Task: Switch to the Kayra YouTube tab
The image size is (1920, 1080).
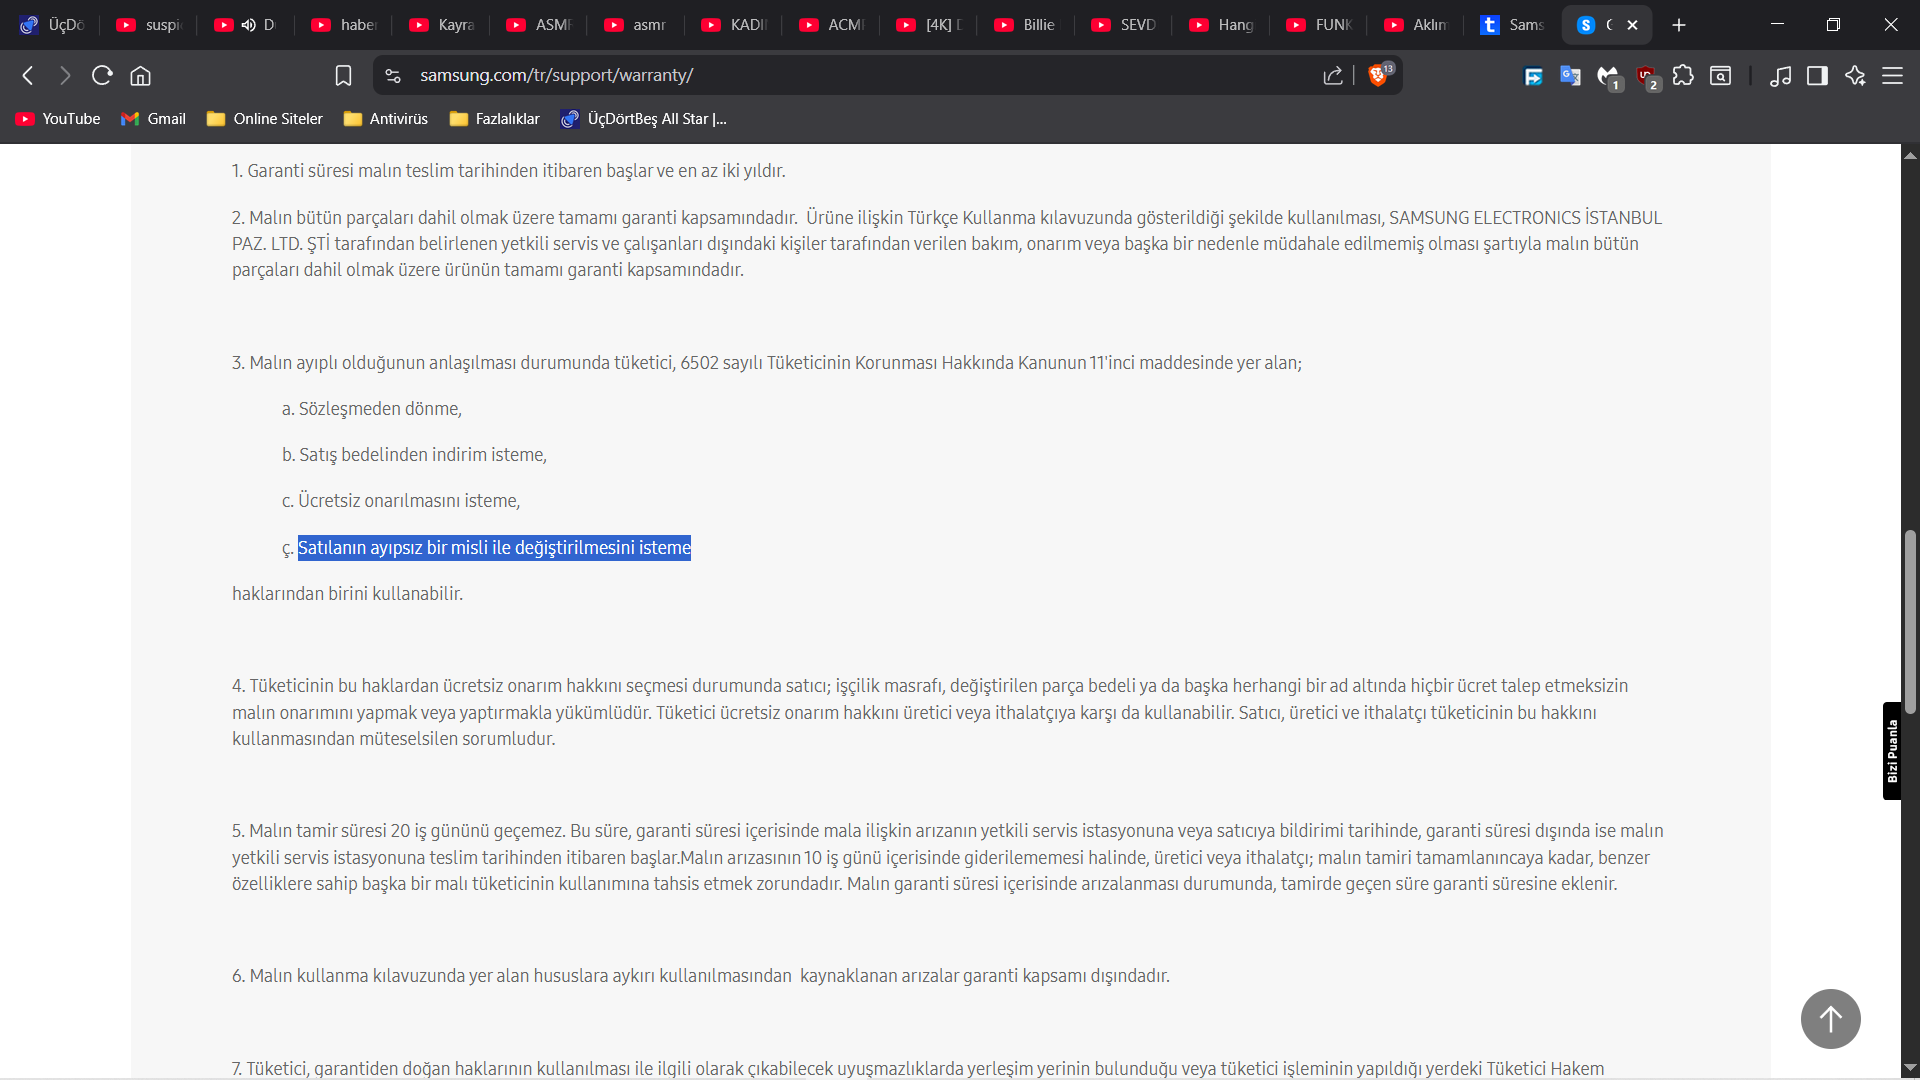Action: point(443,25)
